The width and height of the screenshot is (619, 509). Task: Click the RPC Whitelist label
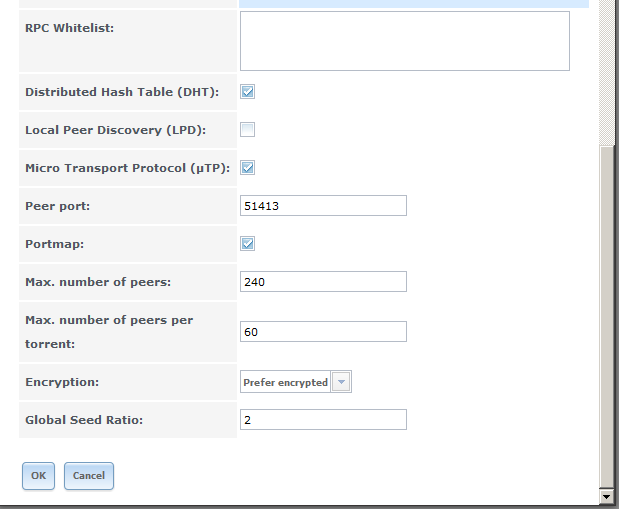pyautogui.click(x=70, y=28)
